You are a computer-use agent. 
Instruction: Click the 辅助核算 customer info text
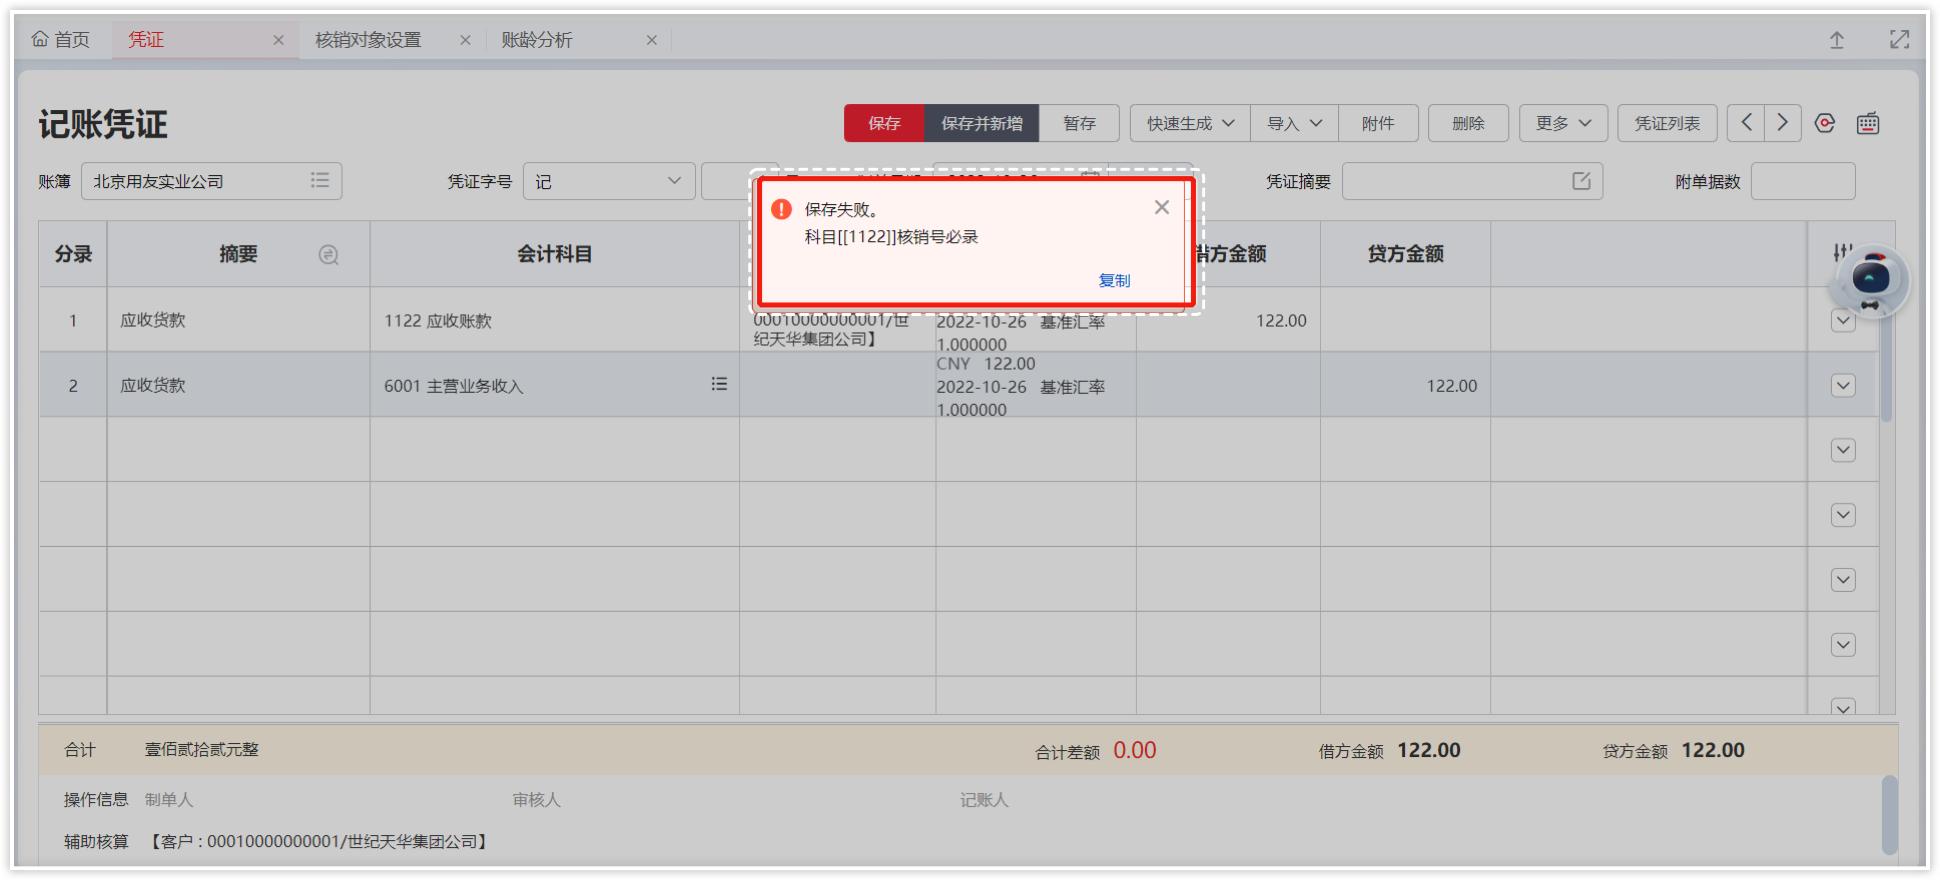(319, 842)
